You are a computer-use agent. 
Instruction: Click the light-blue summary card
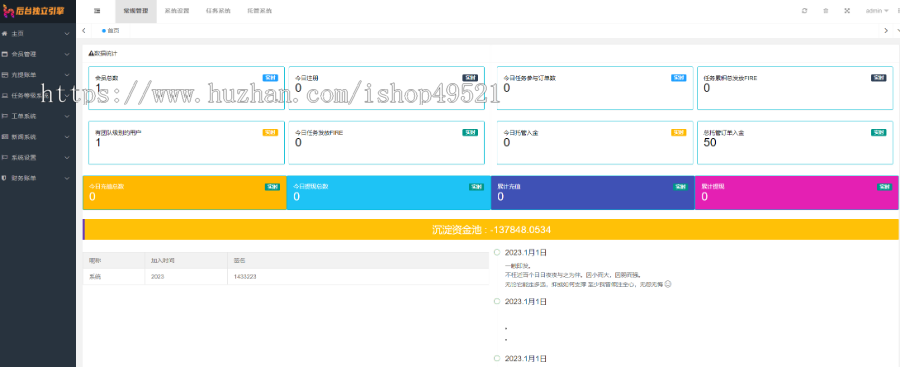pyautogui.click(x=389, y=193)
